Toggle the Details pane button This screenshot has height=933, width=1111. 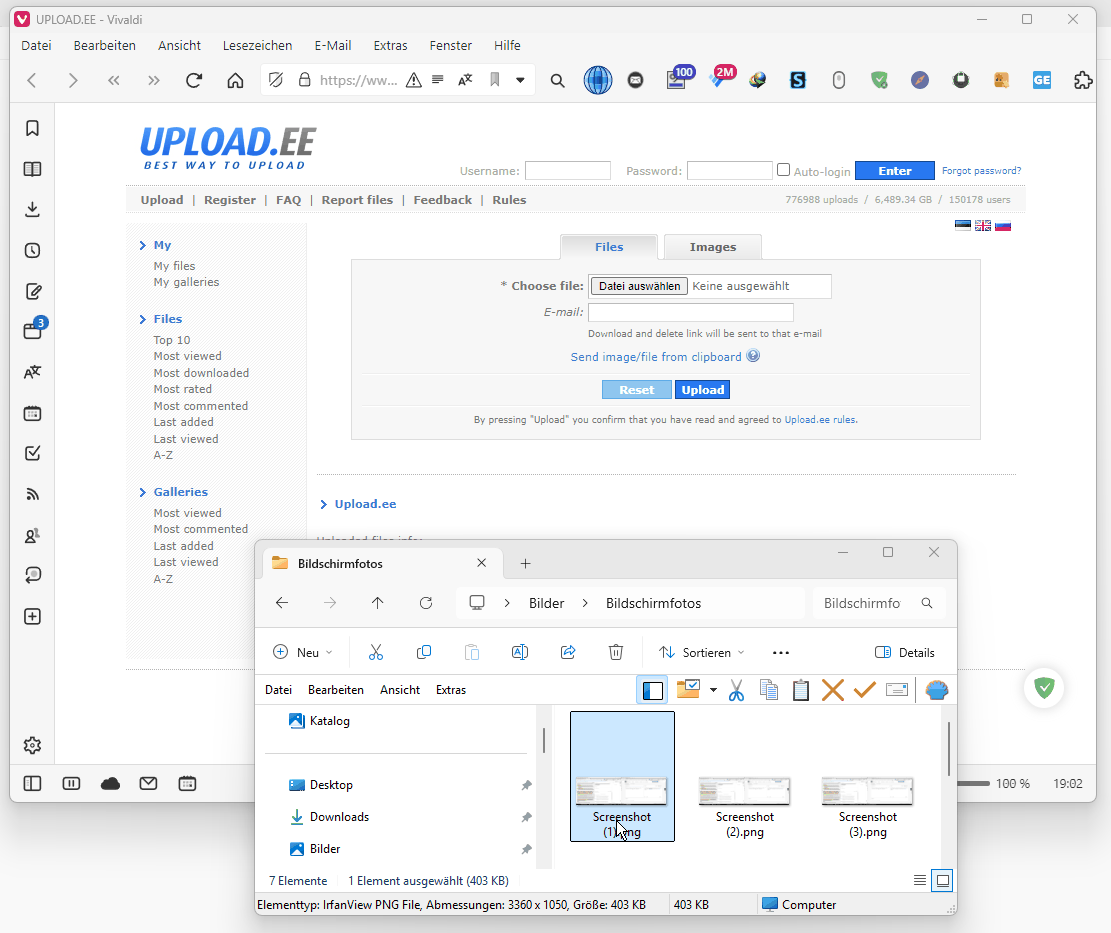pyautogui.click(x=904, y=652)
